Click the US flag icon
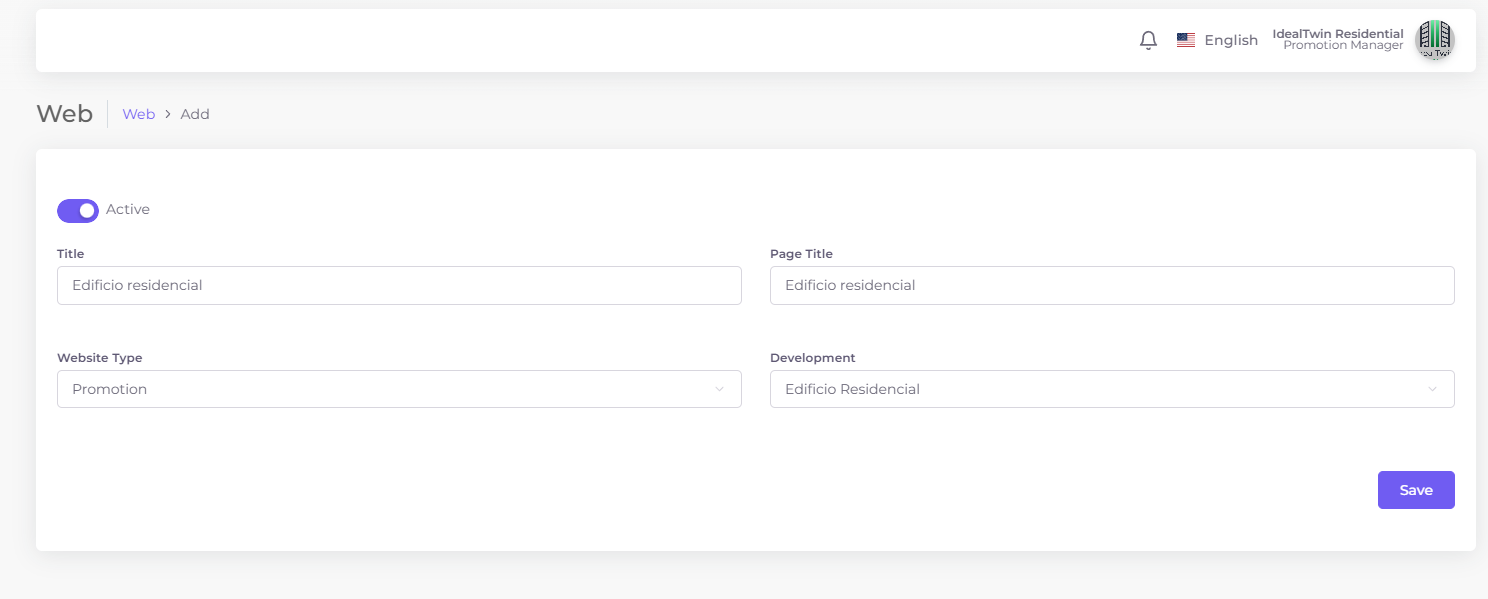 click(1186, 41)
